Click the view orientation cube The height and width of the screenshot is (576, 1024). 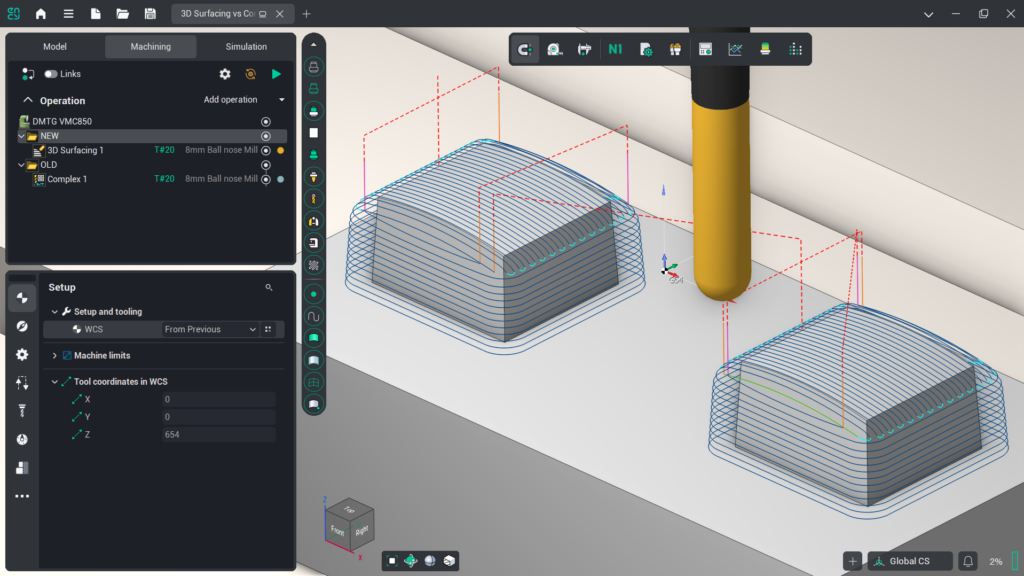pyautogui.click(x=349, y=523)
